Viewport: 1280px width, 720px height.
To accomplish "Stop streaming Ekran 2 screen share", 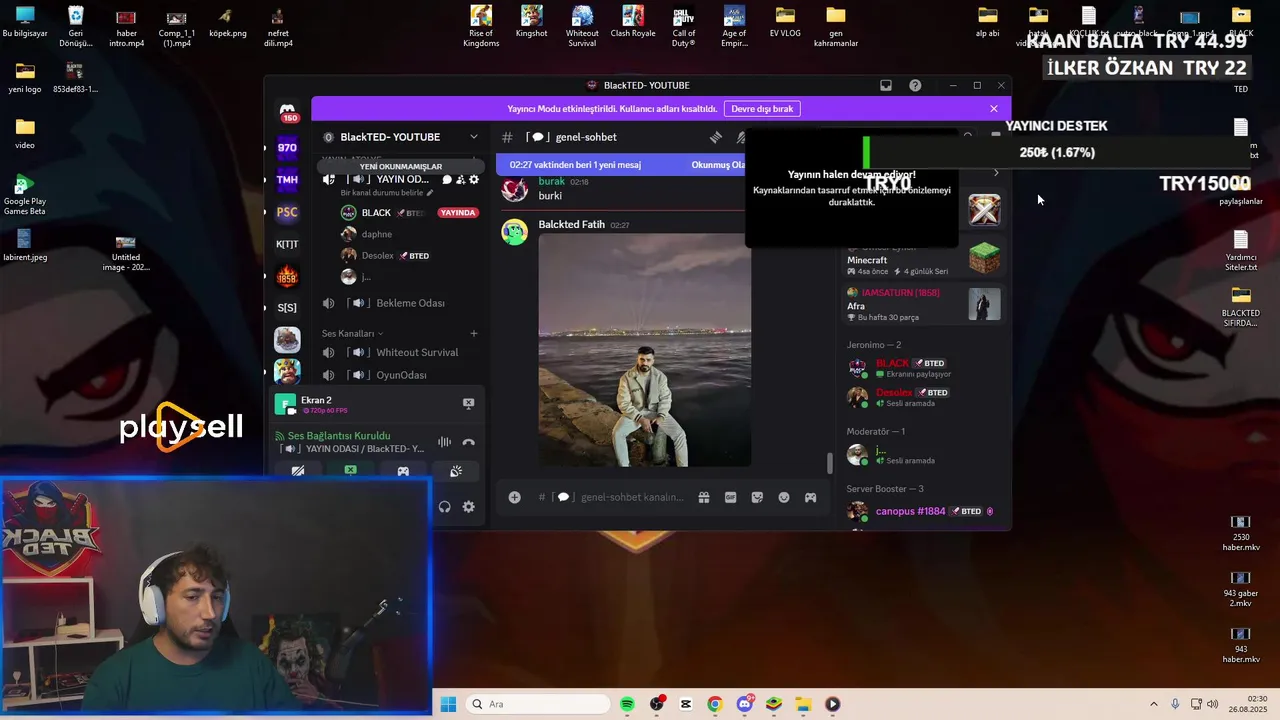I will pos(468,403).
